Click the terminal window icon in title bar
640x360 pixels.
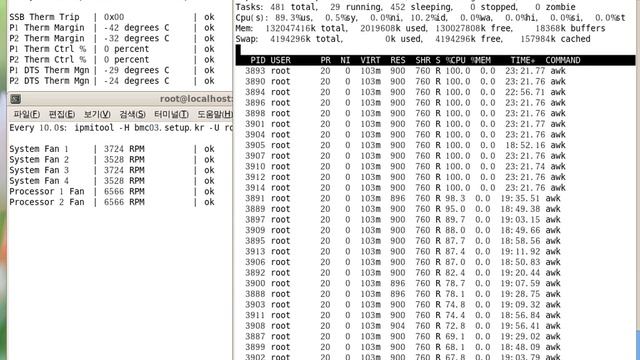pyautogui.click(x=16, y=99)
